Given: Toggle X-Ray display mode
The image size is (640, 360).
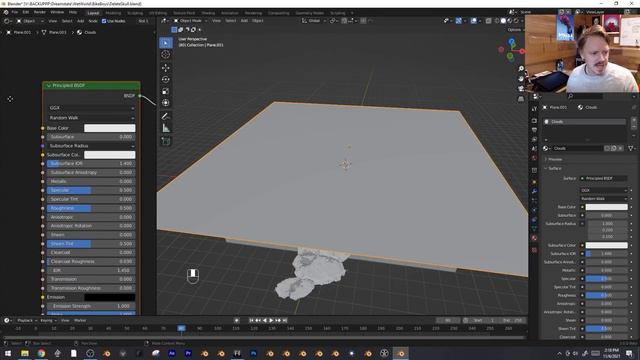Looking at the screenshot, I should pos(489,21).
